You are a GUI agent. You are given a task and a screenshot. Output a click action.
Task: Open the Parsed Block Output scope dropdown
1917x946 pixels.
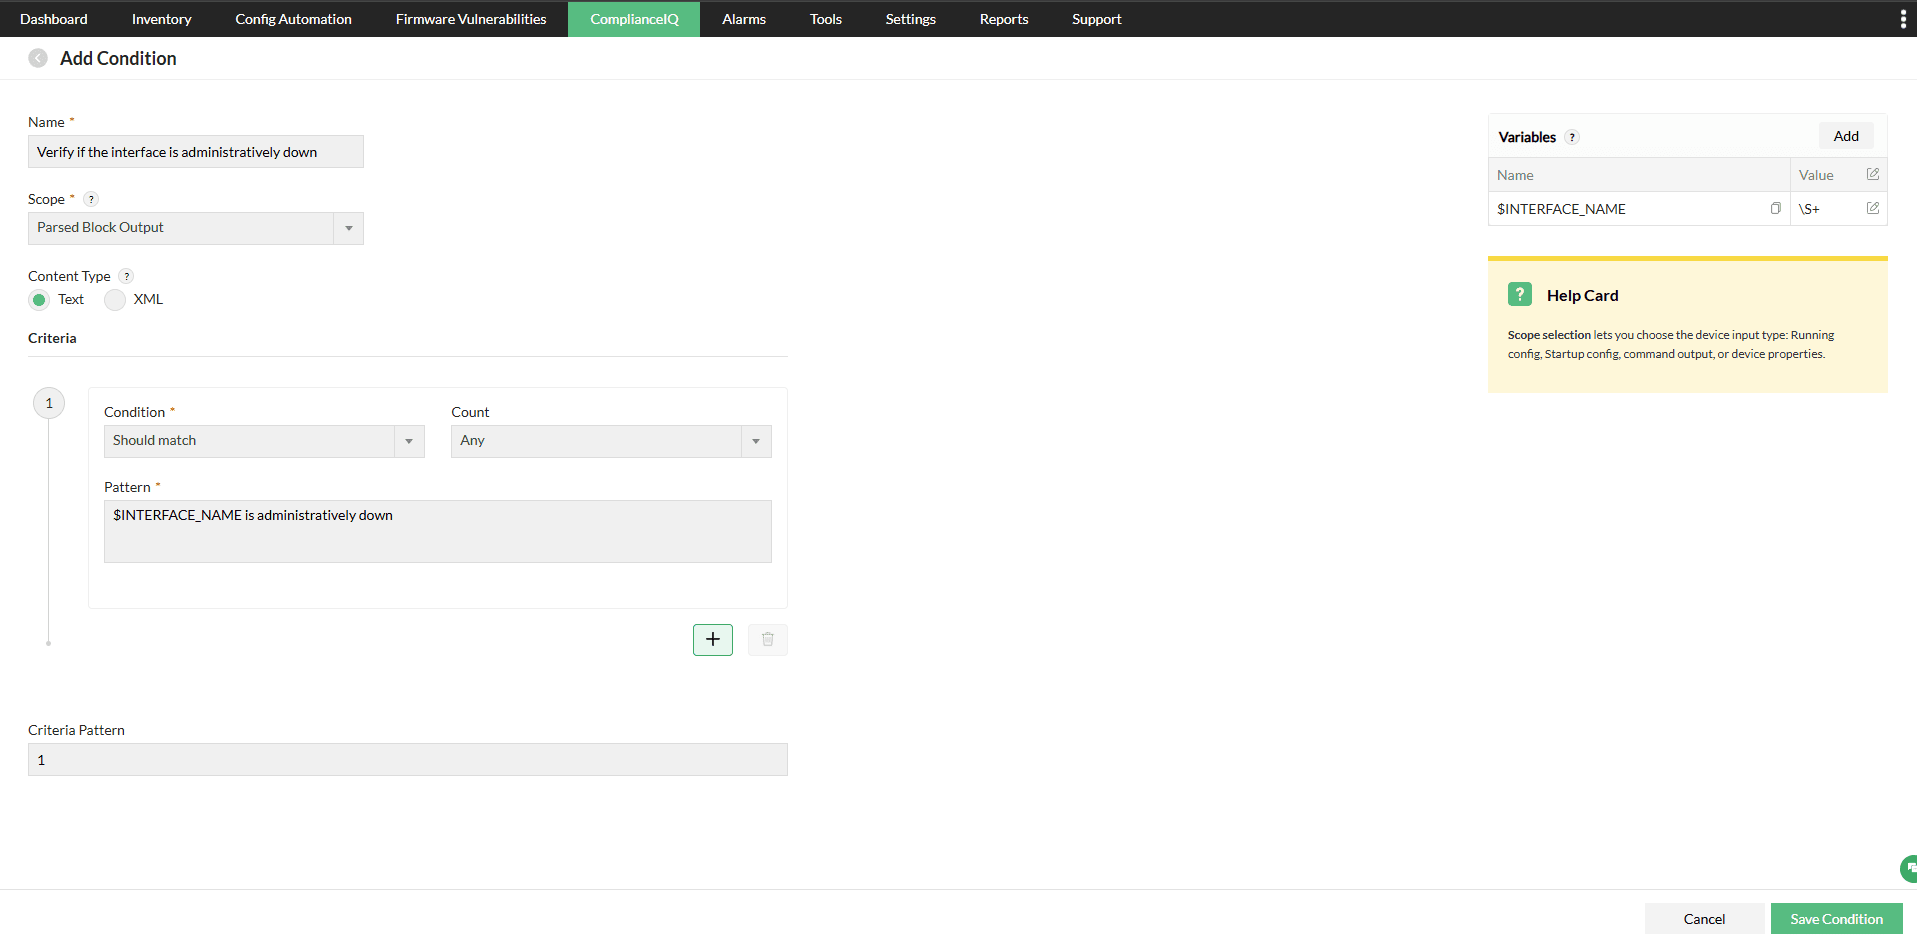(347, 228)
